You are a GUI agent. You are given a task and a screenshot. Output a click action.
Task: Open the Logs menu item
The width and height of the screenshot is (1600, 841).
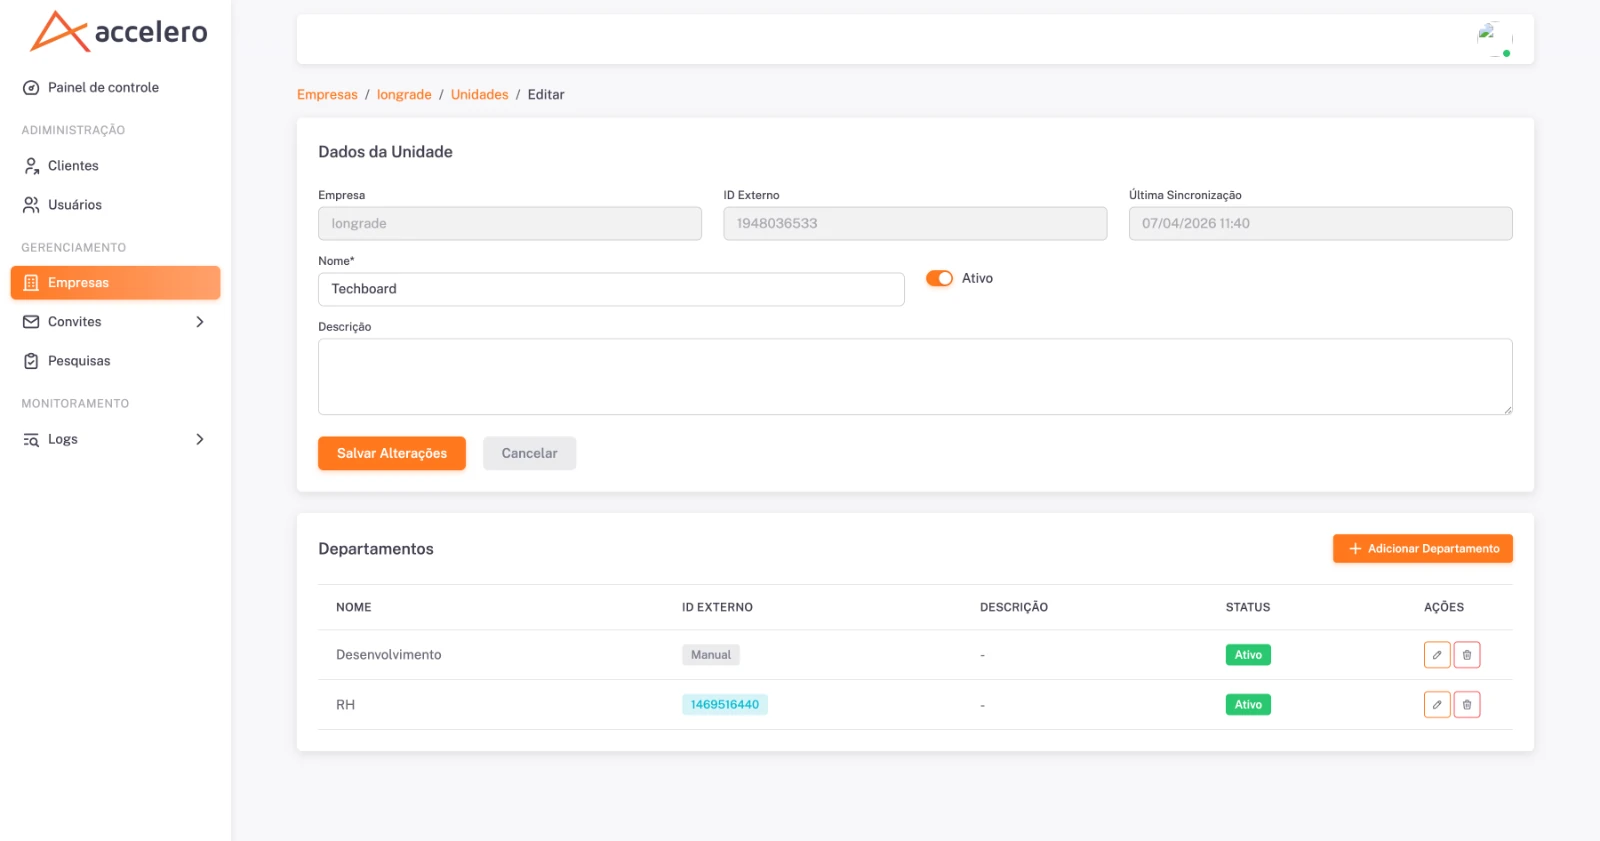pos(115,439)
